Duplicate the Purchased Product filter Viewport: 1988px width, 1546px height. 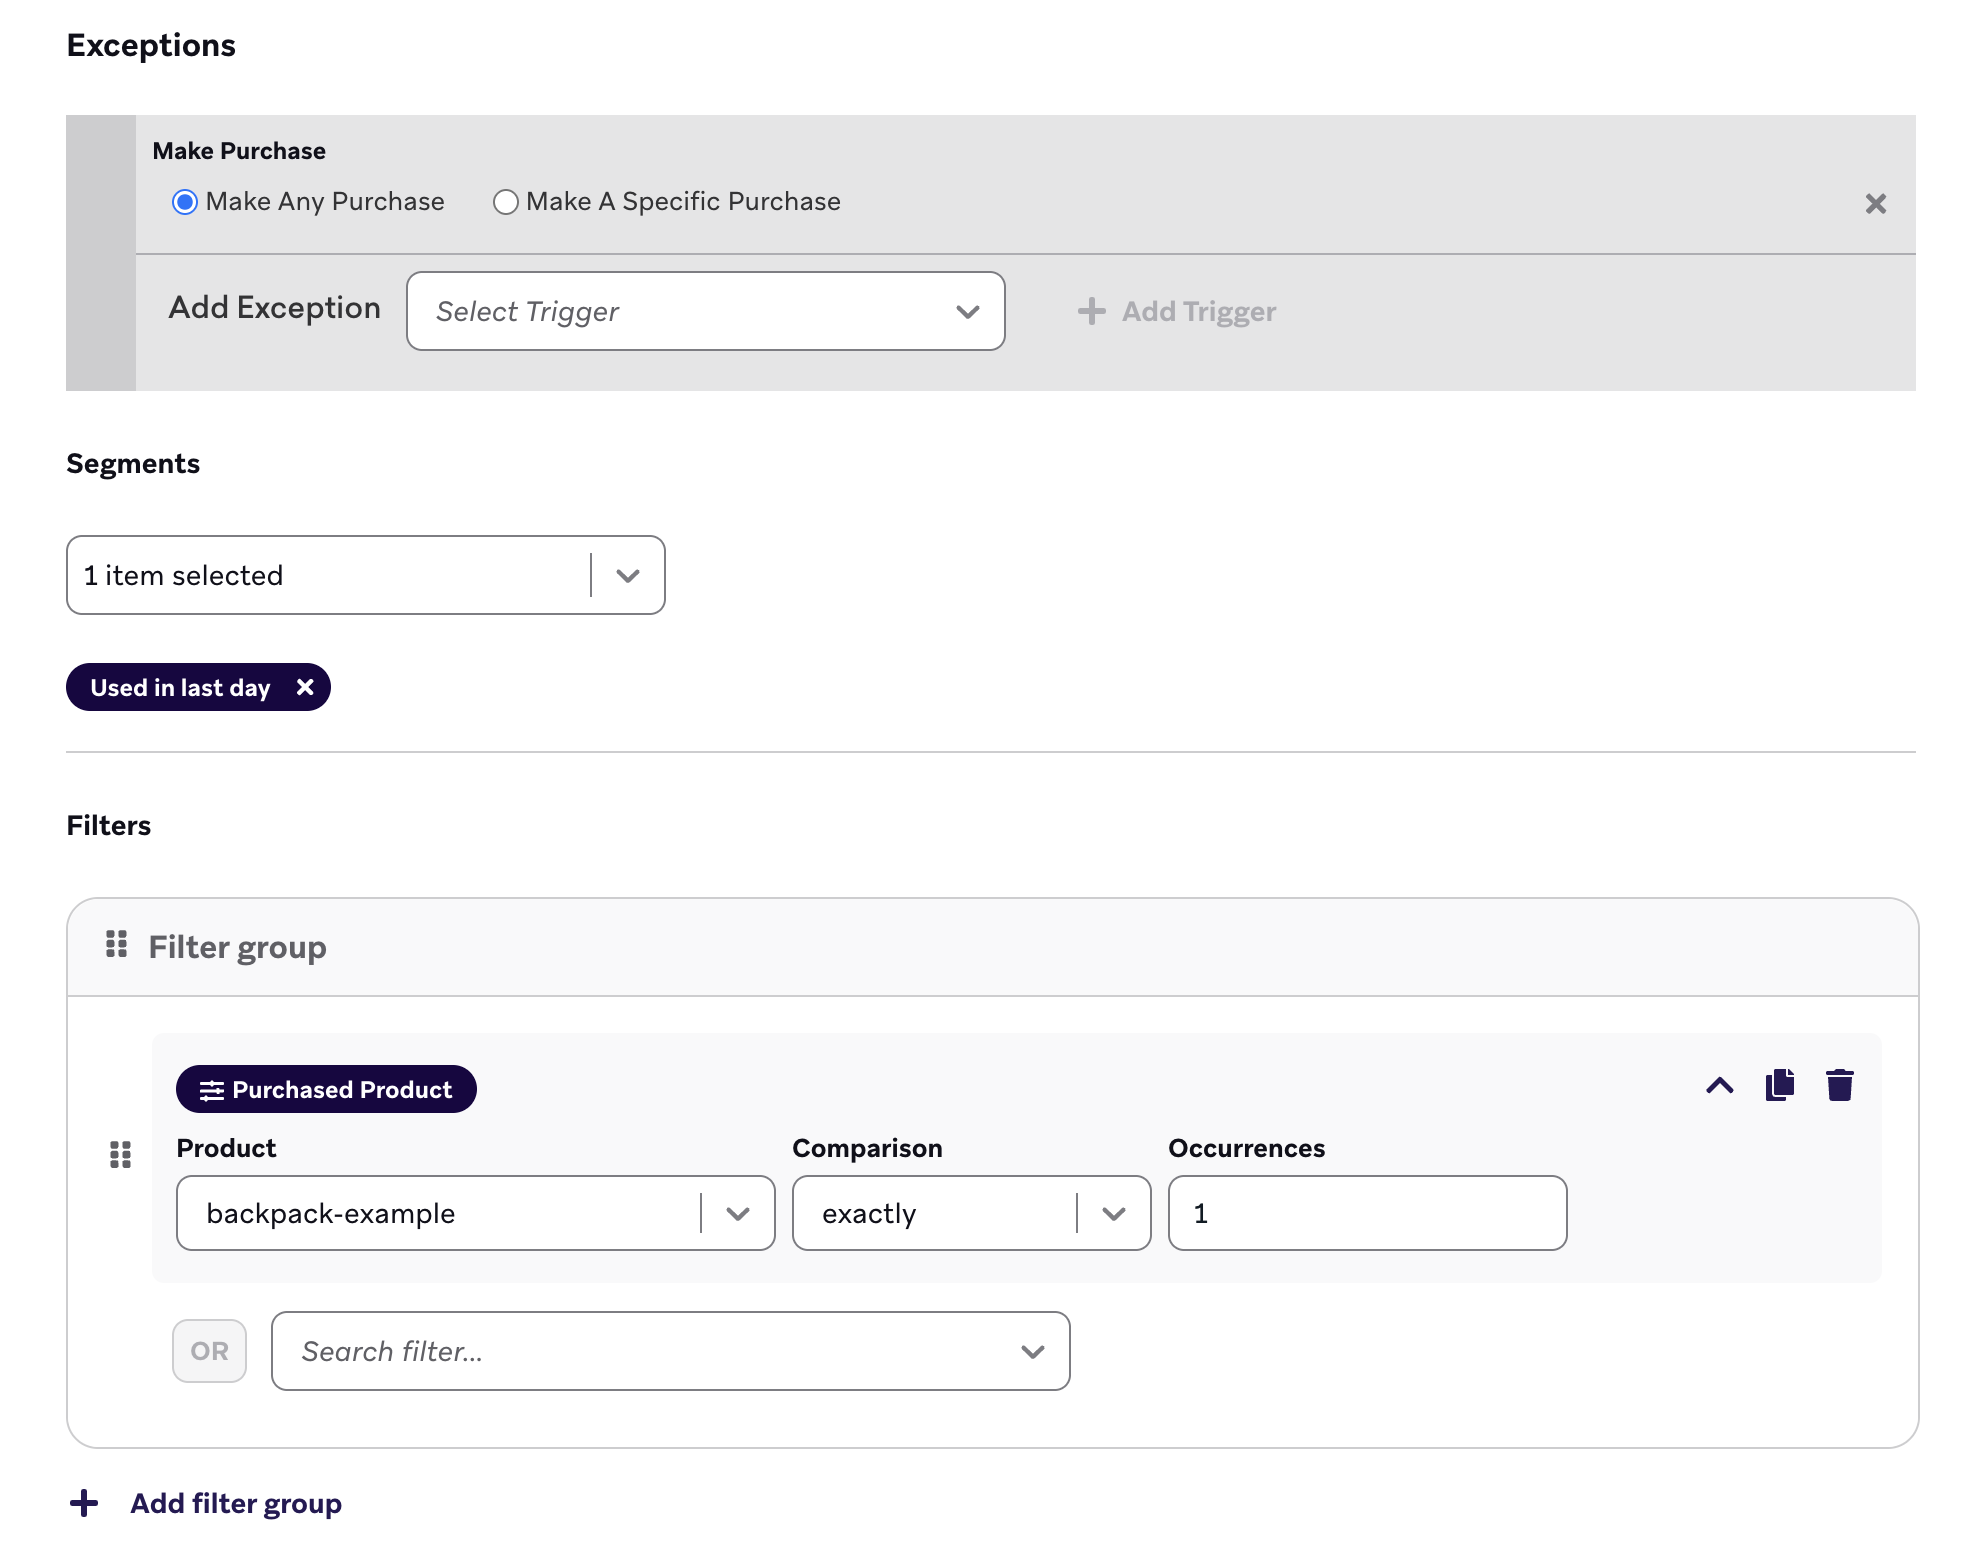(x=1779, y=1085)
